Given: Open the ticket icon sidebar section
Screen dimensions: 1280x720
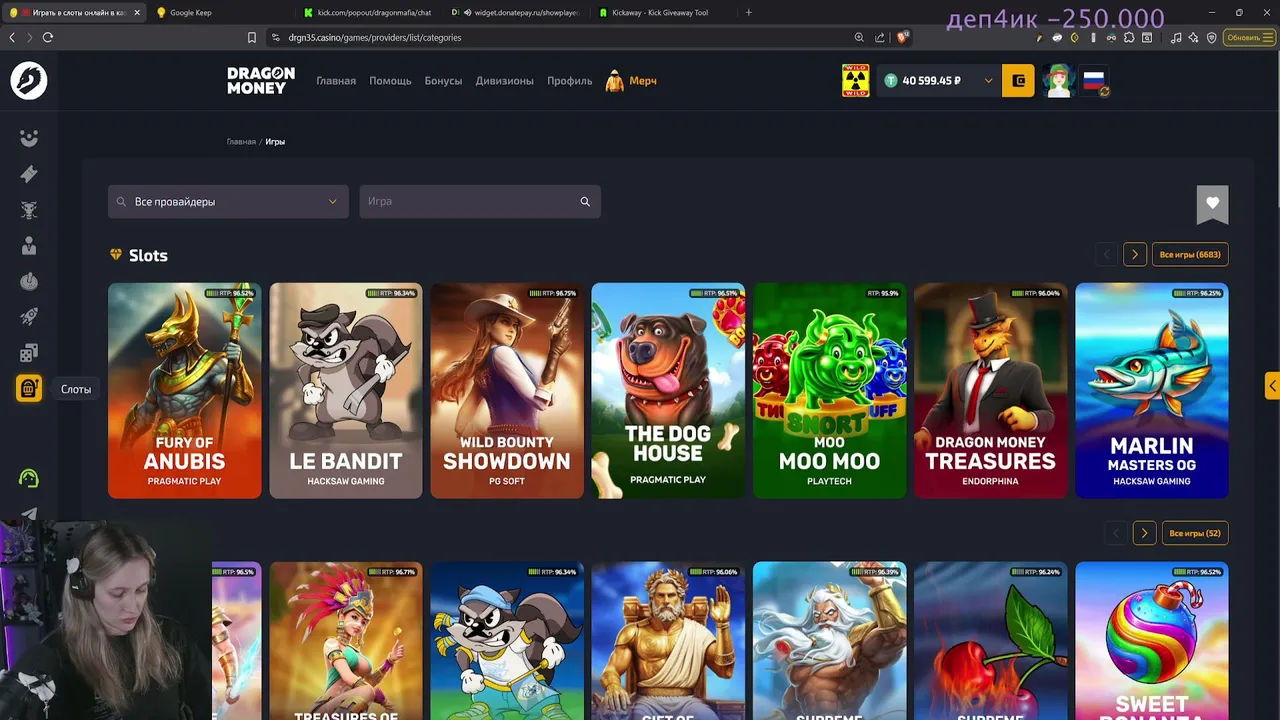Looking at the screenshot, I should click(29, 174).
